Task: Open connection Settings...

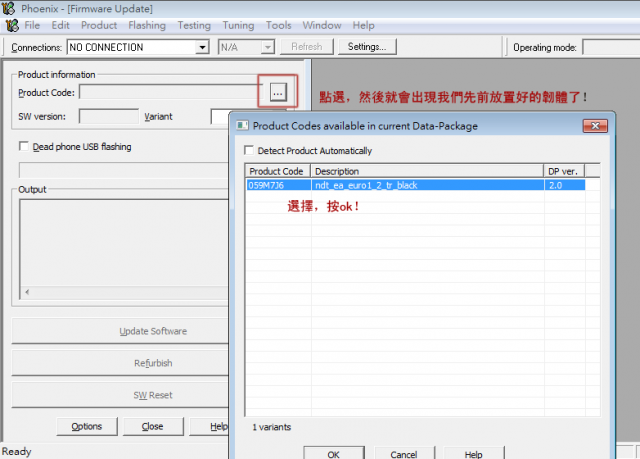Action: 367,47
